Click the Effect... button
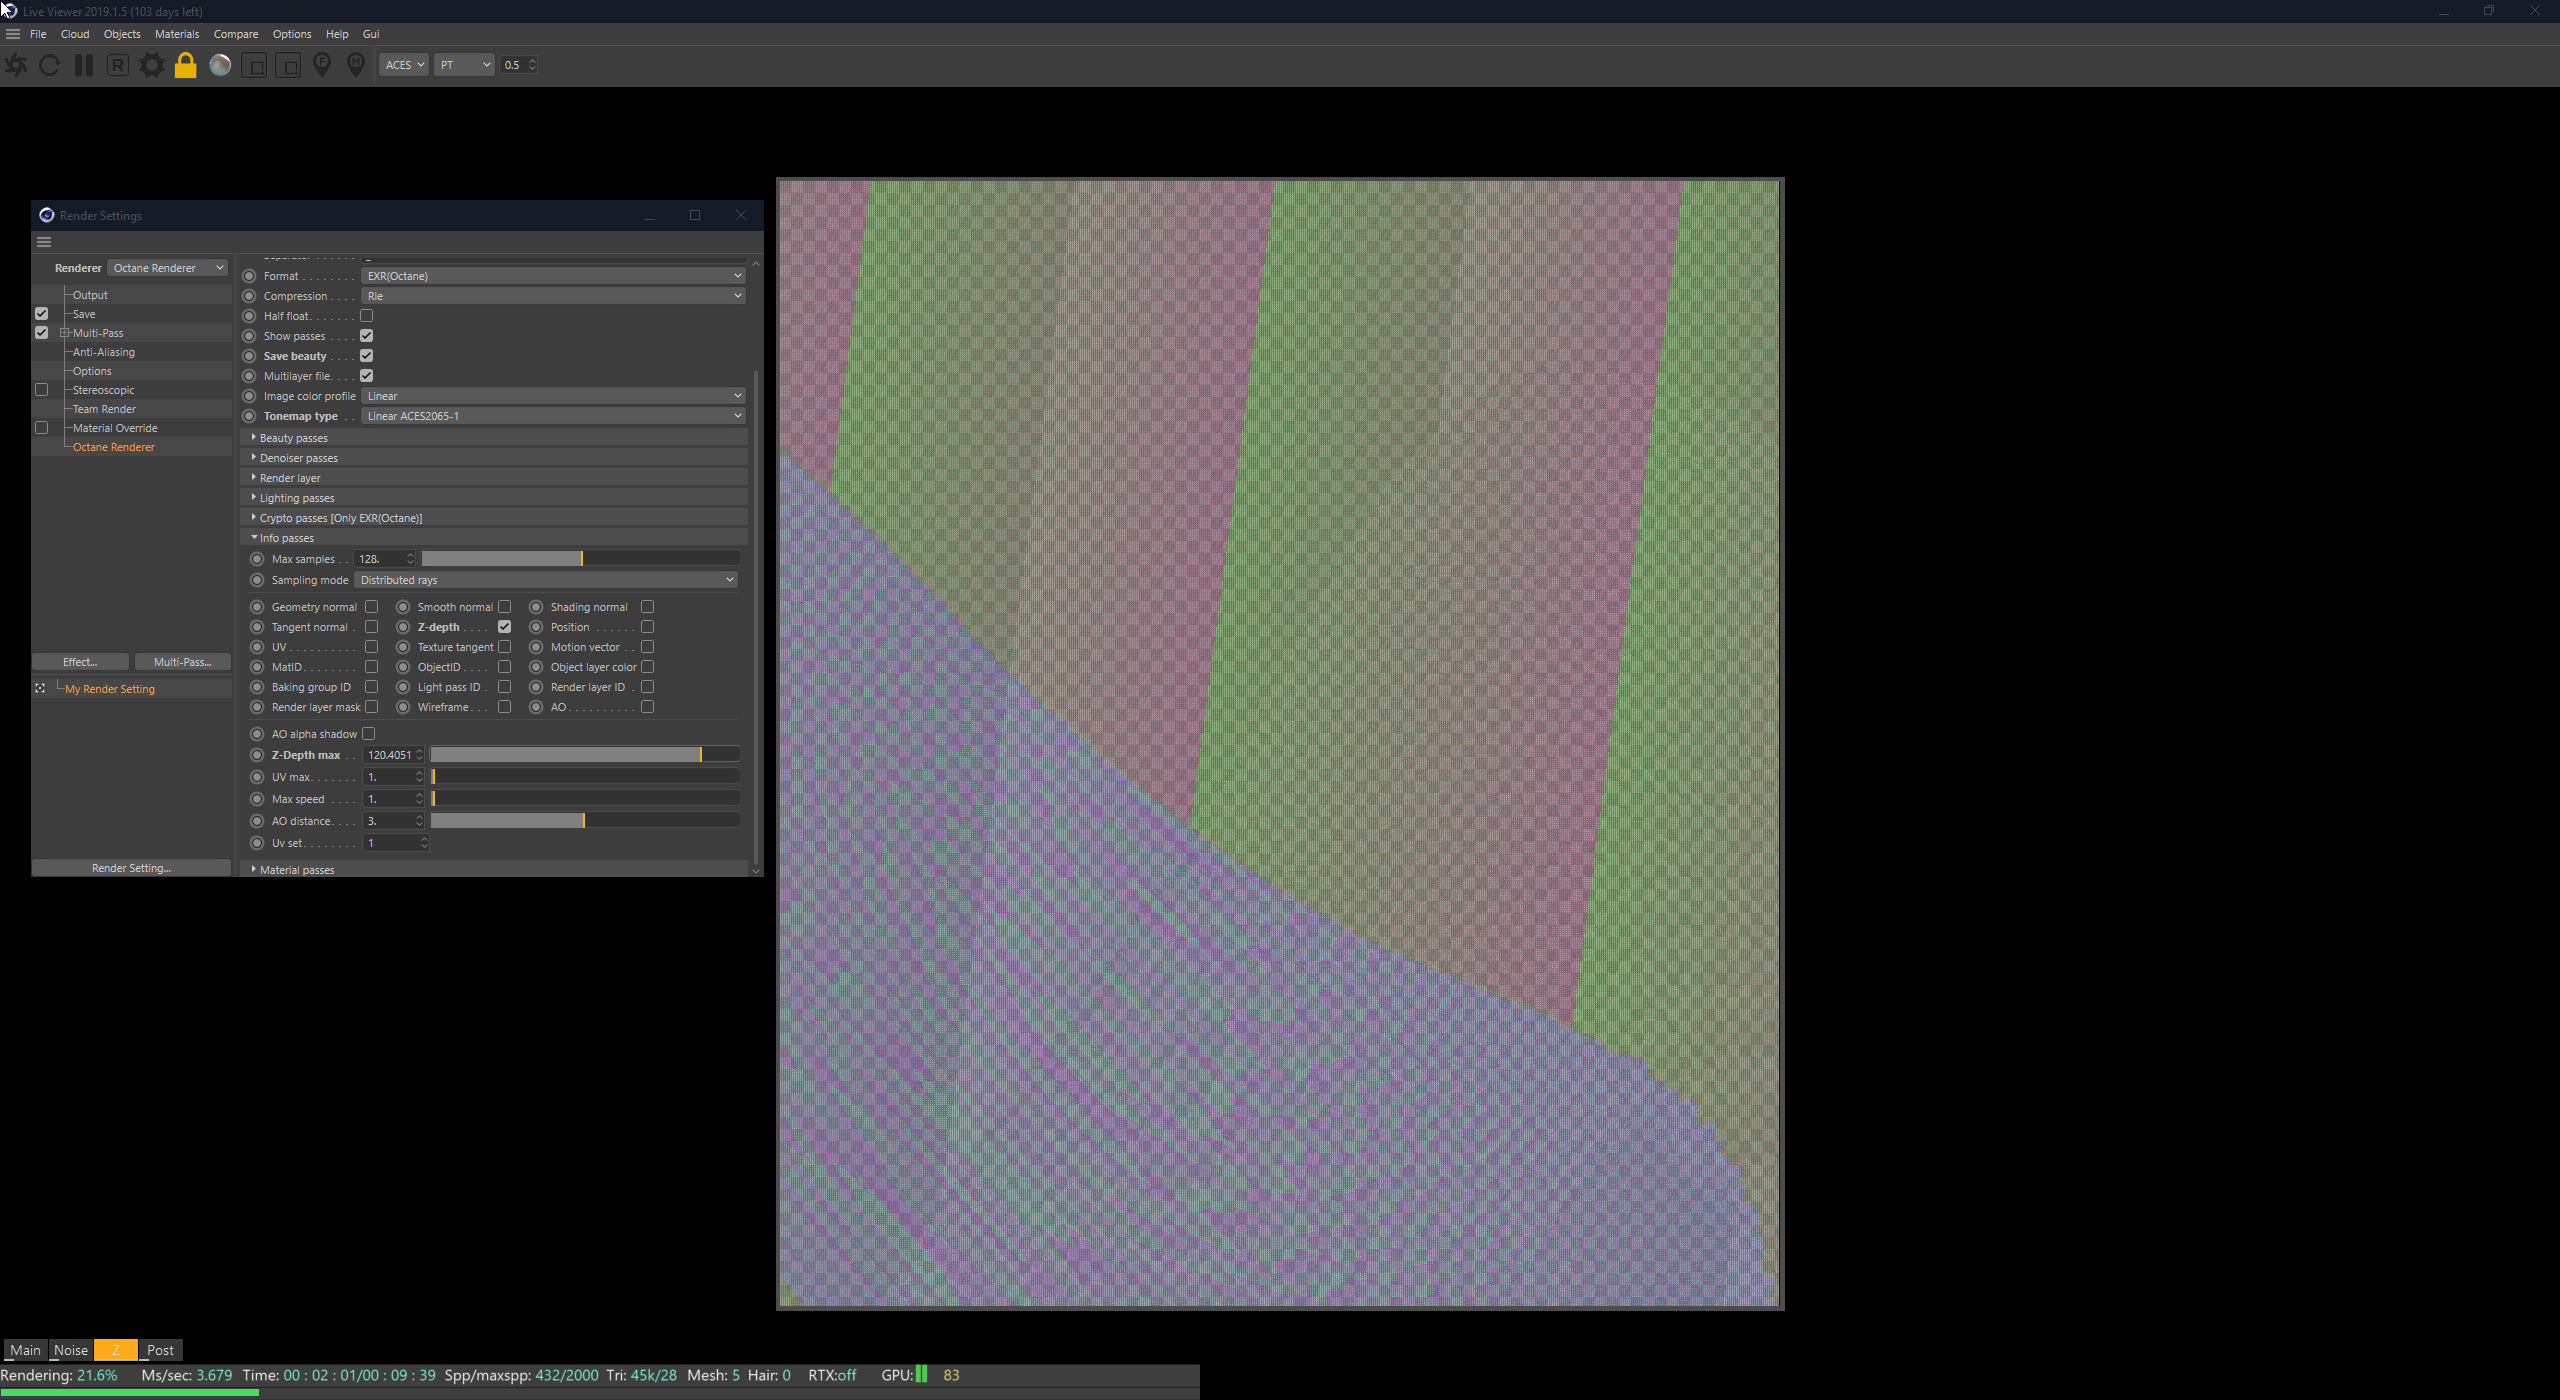Image resolution: width=2560 pixels, height=1400 pixels. point(80,662)
